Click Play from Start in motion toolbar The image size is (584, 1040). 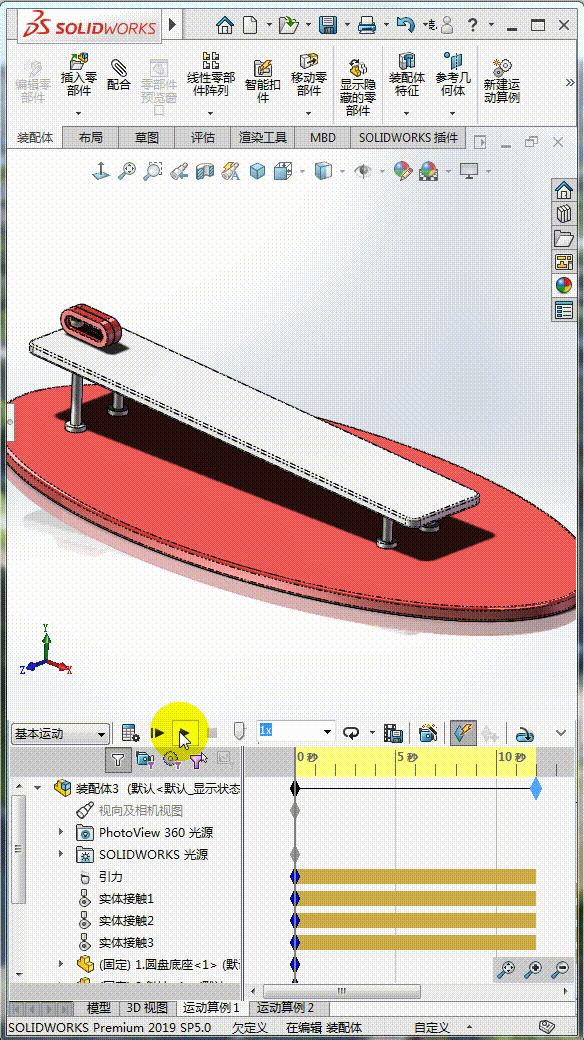[158, 733]
